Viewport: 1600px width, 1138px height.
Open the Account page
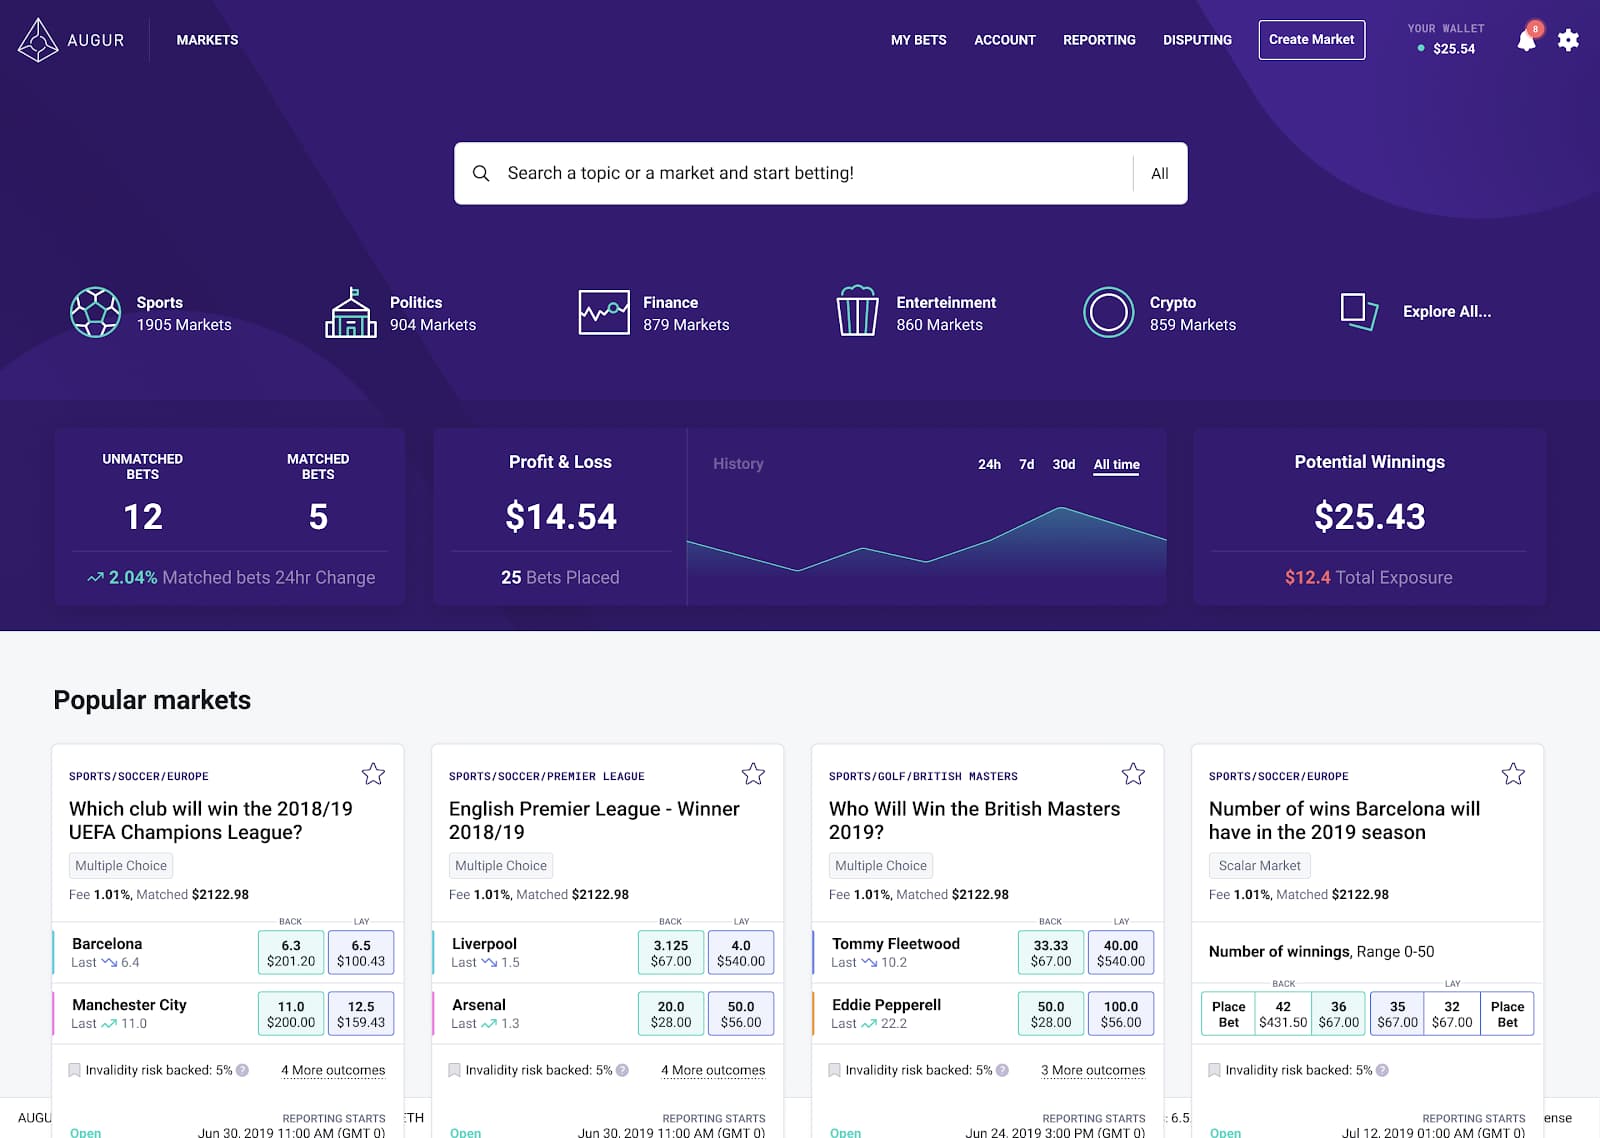click(x=1005, y=40)
